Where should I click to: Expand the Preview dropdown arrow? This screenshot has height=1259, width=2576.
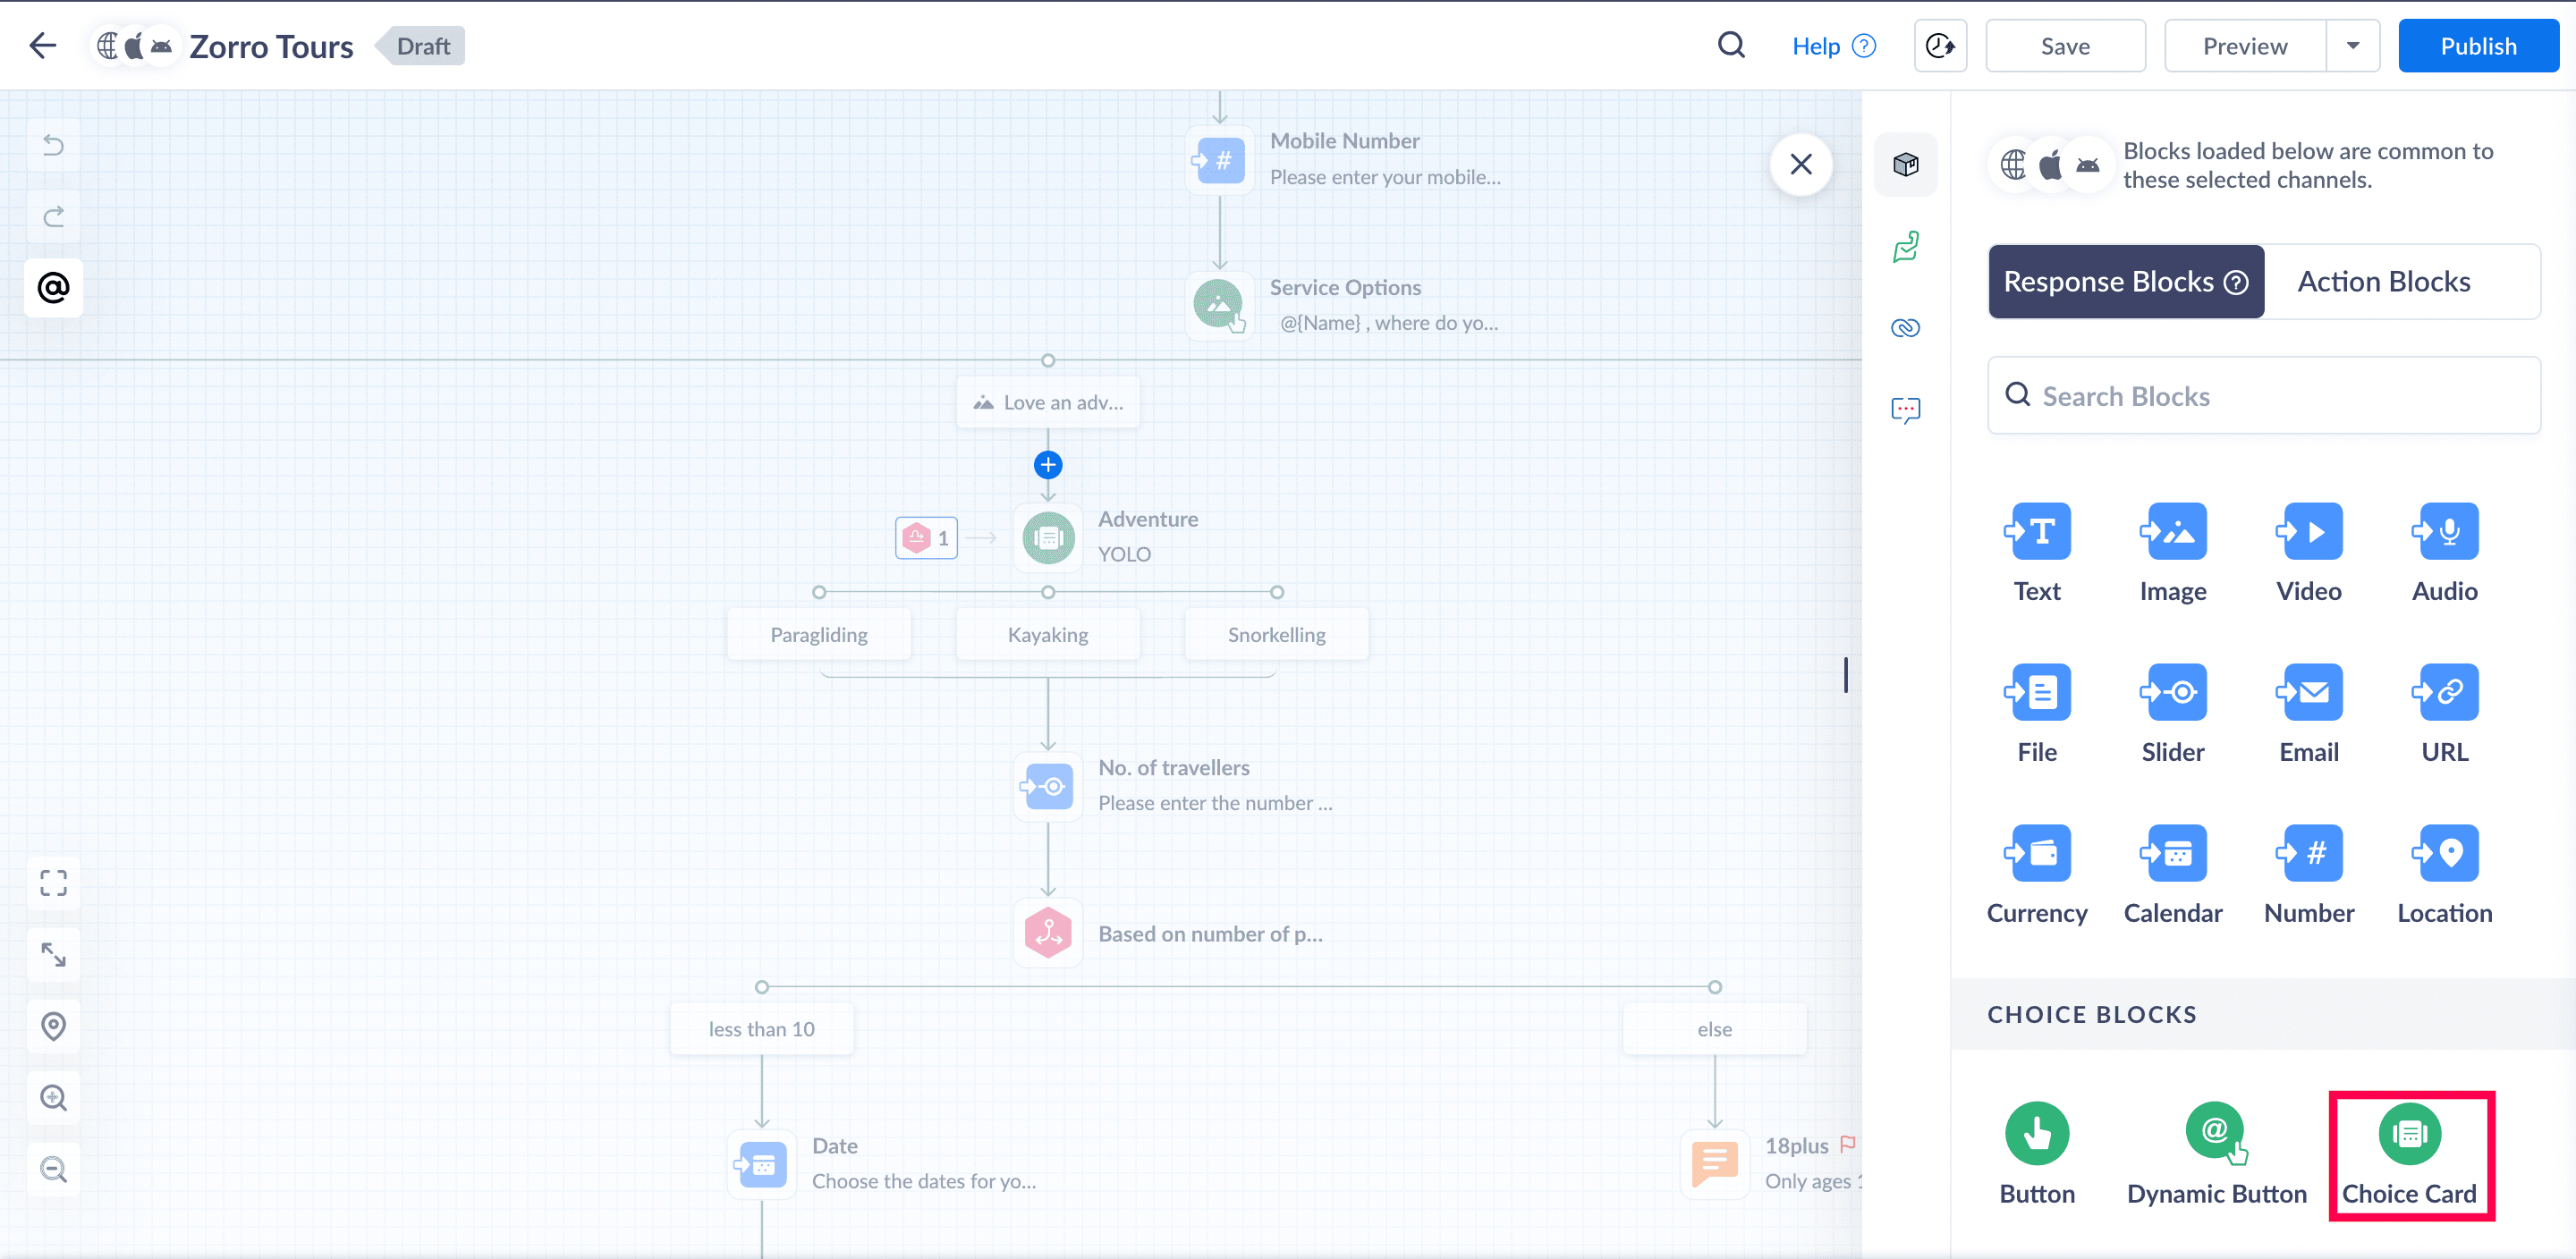pos(2352,46)
